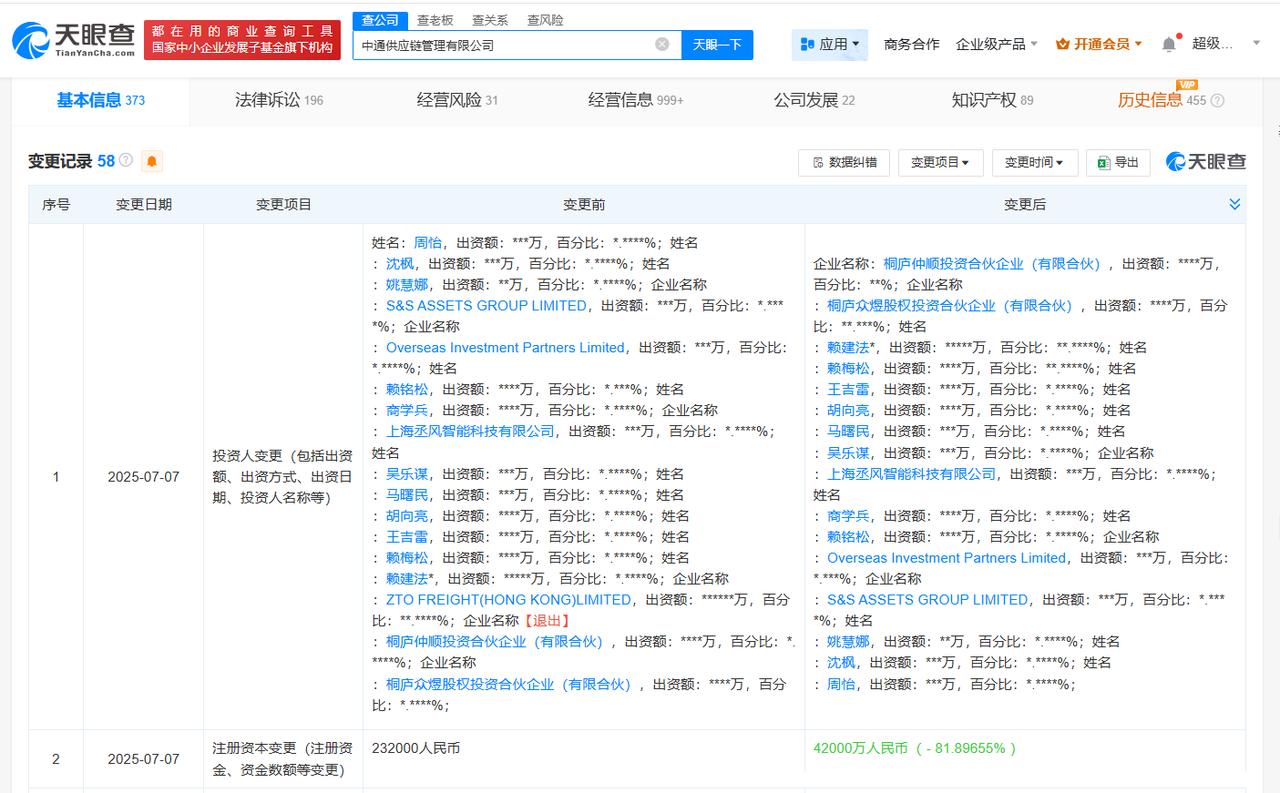Open 周怡 link in 变更前 column
The image size is (1280, 793).
point(428,242)
